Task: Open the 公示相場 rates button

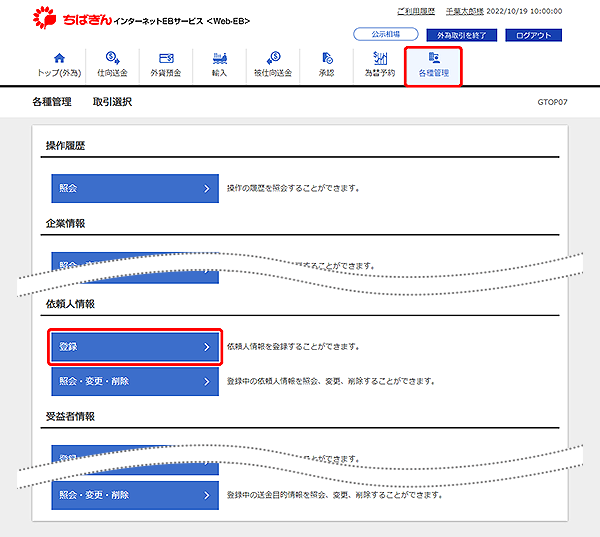Action: pyautogui.click(x=386, y=34)
